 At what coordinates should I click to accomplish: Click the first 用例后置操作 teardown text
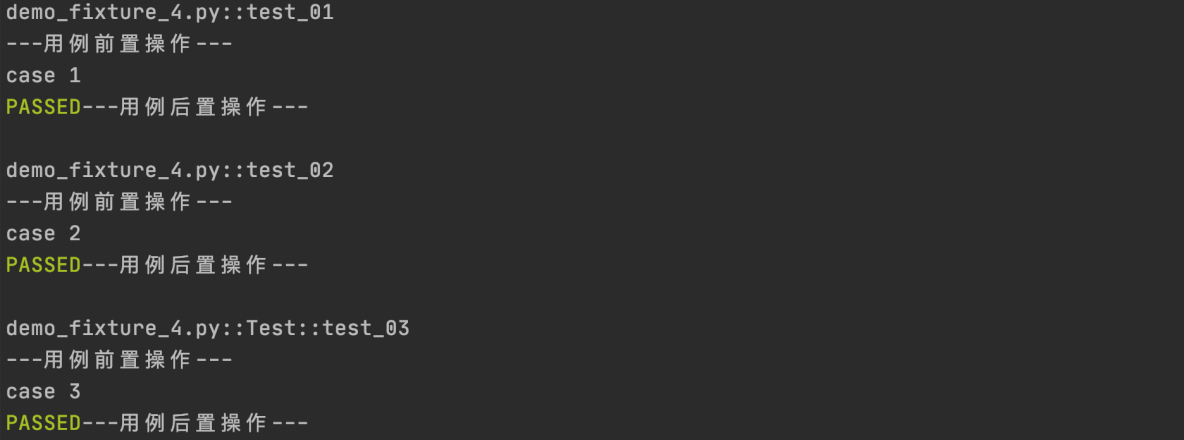[x=195, y=108]
